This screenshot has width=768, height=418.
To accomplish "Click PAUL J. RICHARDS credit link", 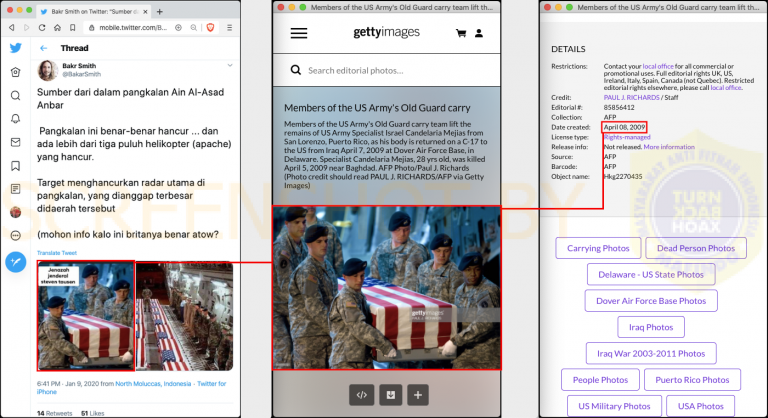I will click(631, 98).
